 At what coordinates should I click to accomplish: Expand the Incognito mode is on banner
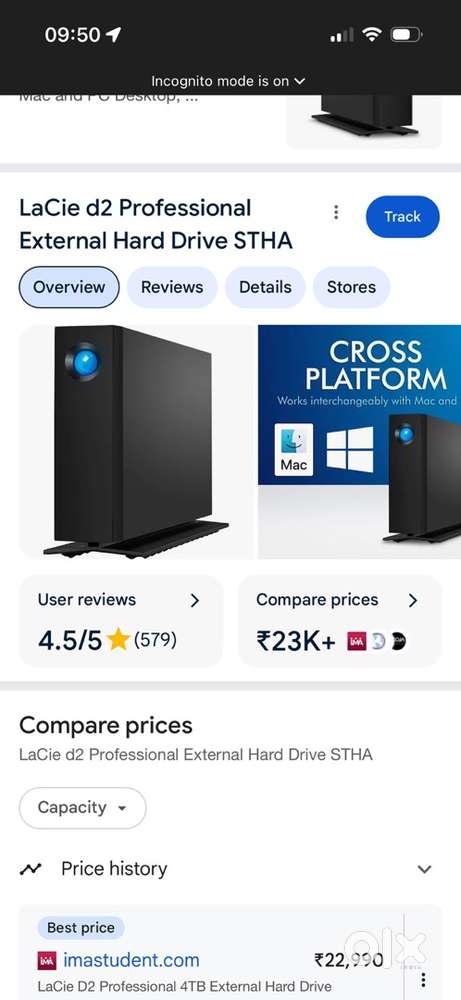(229, 81)
